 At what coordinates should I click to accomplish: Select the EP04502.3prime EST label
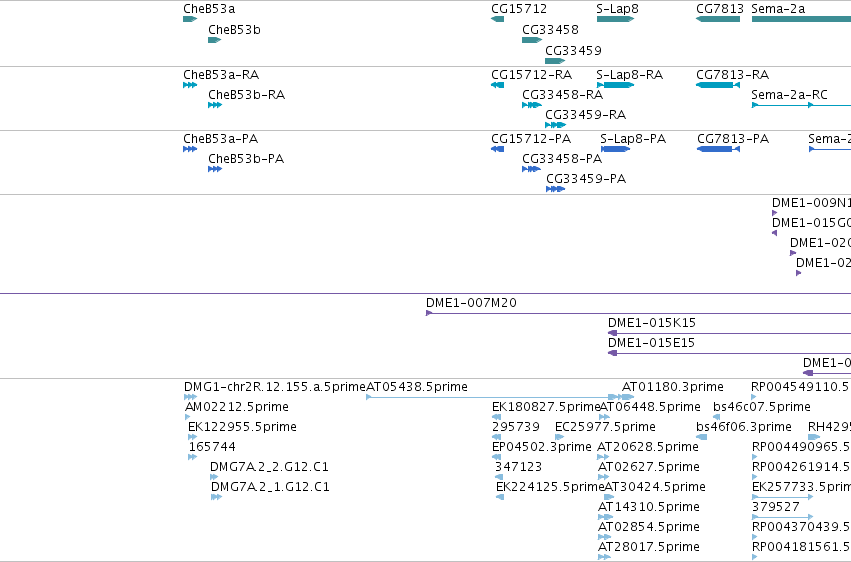click(541, 447)
